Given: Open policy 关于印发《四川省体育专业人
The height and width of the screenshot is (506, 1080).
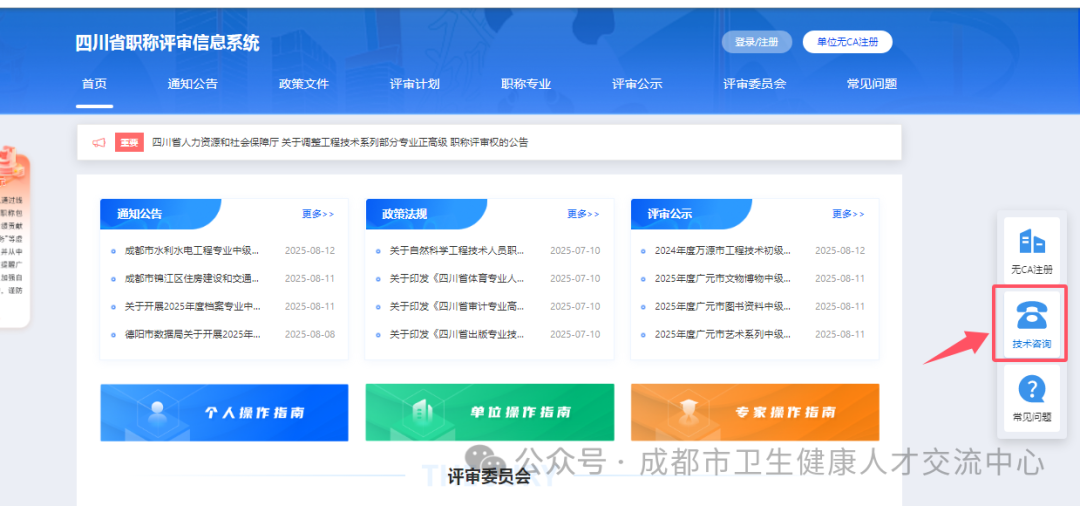Looking at the screenshot, I should click(x=457, y=279).
